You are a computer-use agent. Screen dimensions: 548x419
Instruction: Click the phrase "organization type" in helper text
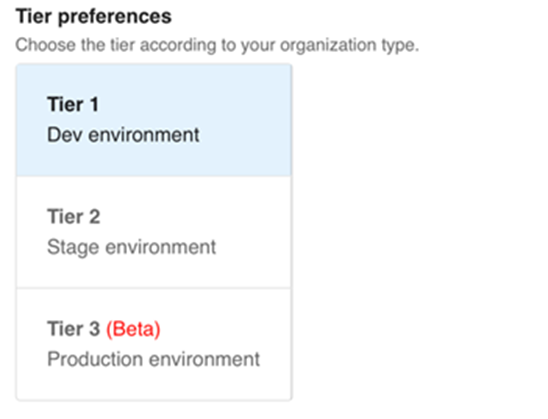[349, 45]
